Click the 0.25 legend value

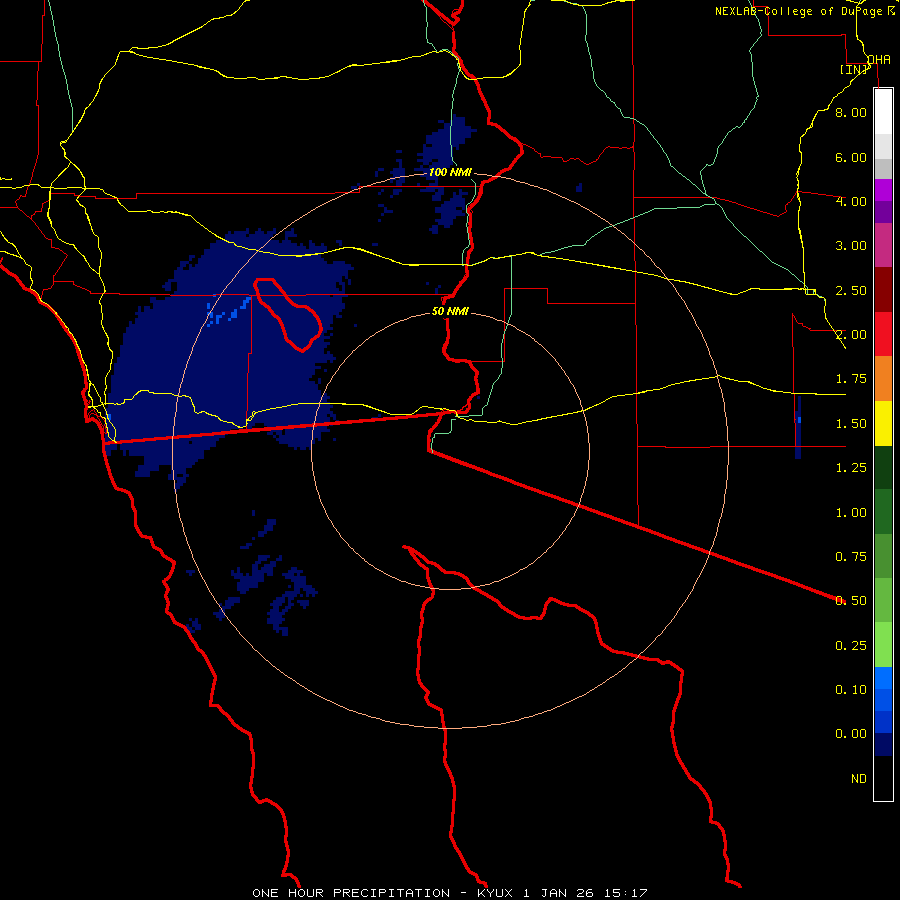pos(851,646)
